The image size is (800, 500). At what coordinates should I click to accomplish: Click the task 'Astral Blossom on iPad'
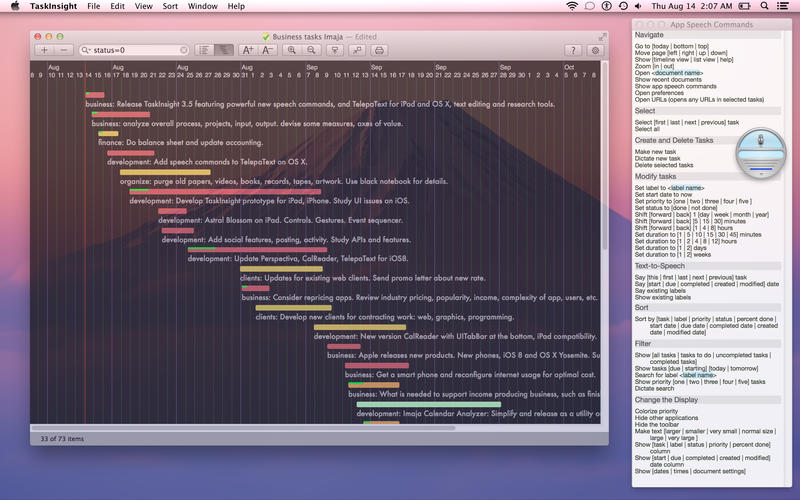(281, 220)
